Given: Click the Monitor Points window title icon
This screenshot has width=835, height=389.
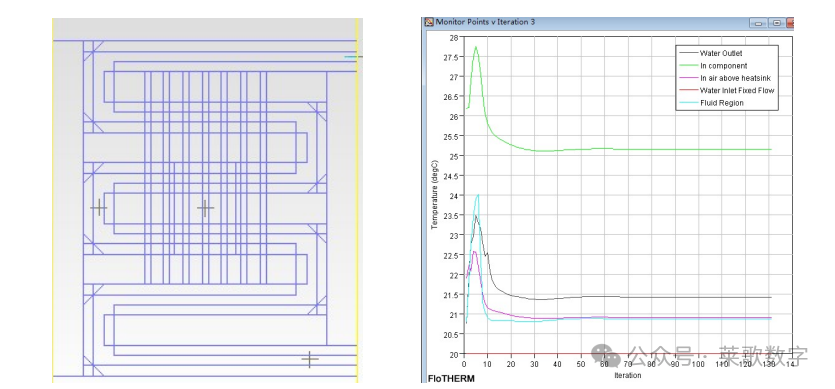Looking at the screenshot, I should pyautogui.click(x=429, y=22).
